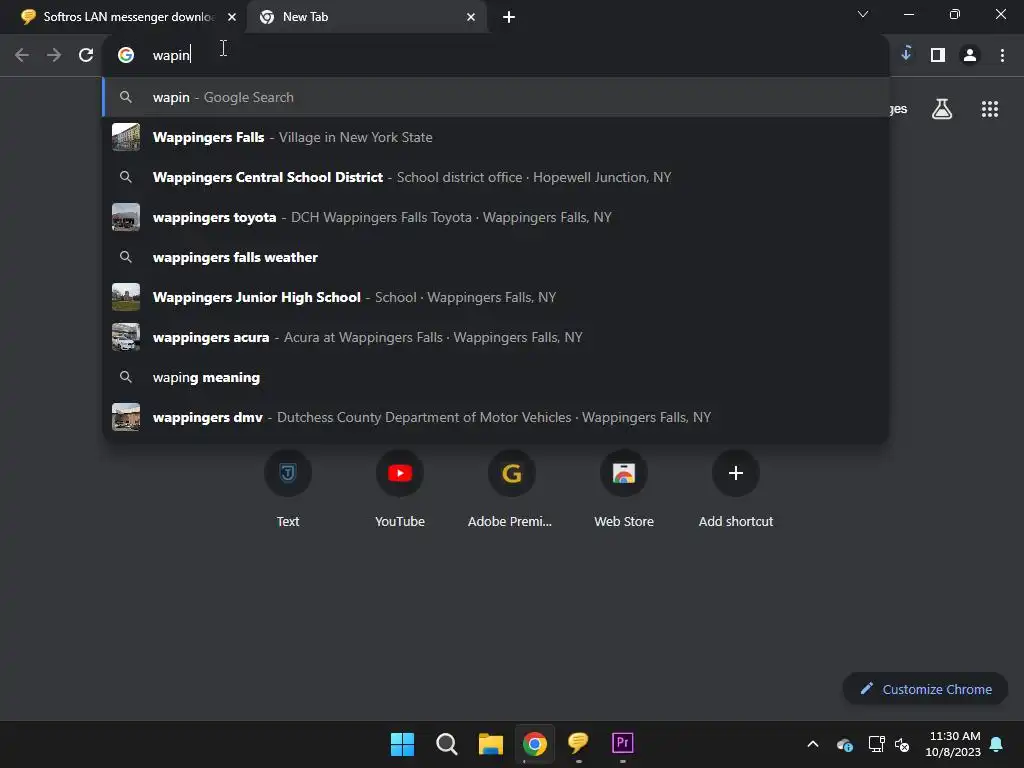1024x768 pixels.
Task: Switch to Softros LAN messenger tab
Action: pyautogui.click(x=123, y=17)
